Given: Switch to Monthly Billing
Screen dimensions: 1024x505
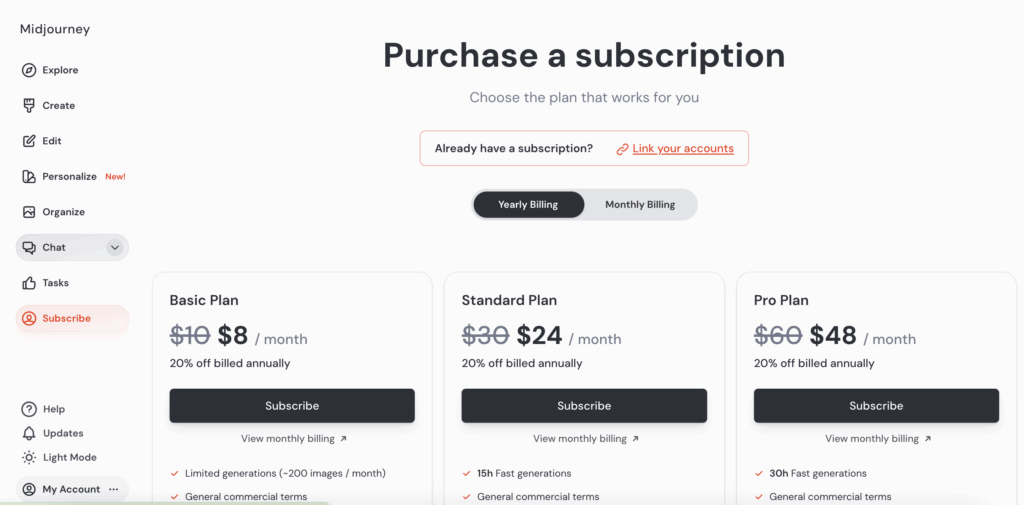Looking at the screenshot, I should click(640, 205).
